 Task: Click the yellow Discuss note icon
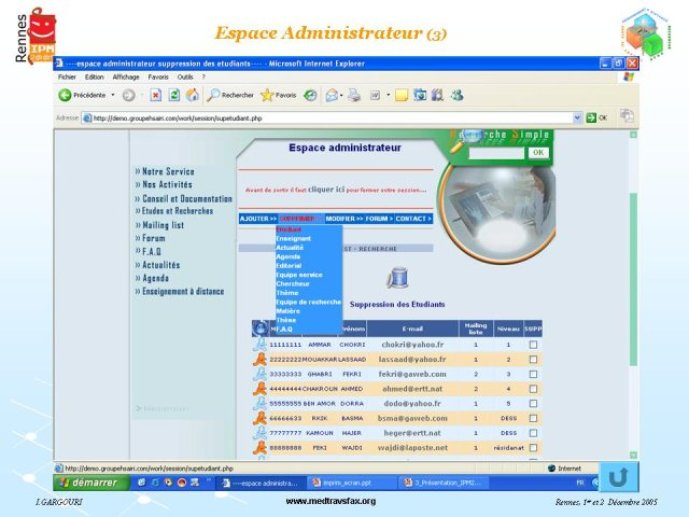tap(401, 95)
